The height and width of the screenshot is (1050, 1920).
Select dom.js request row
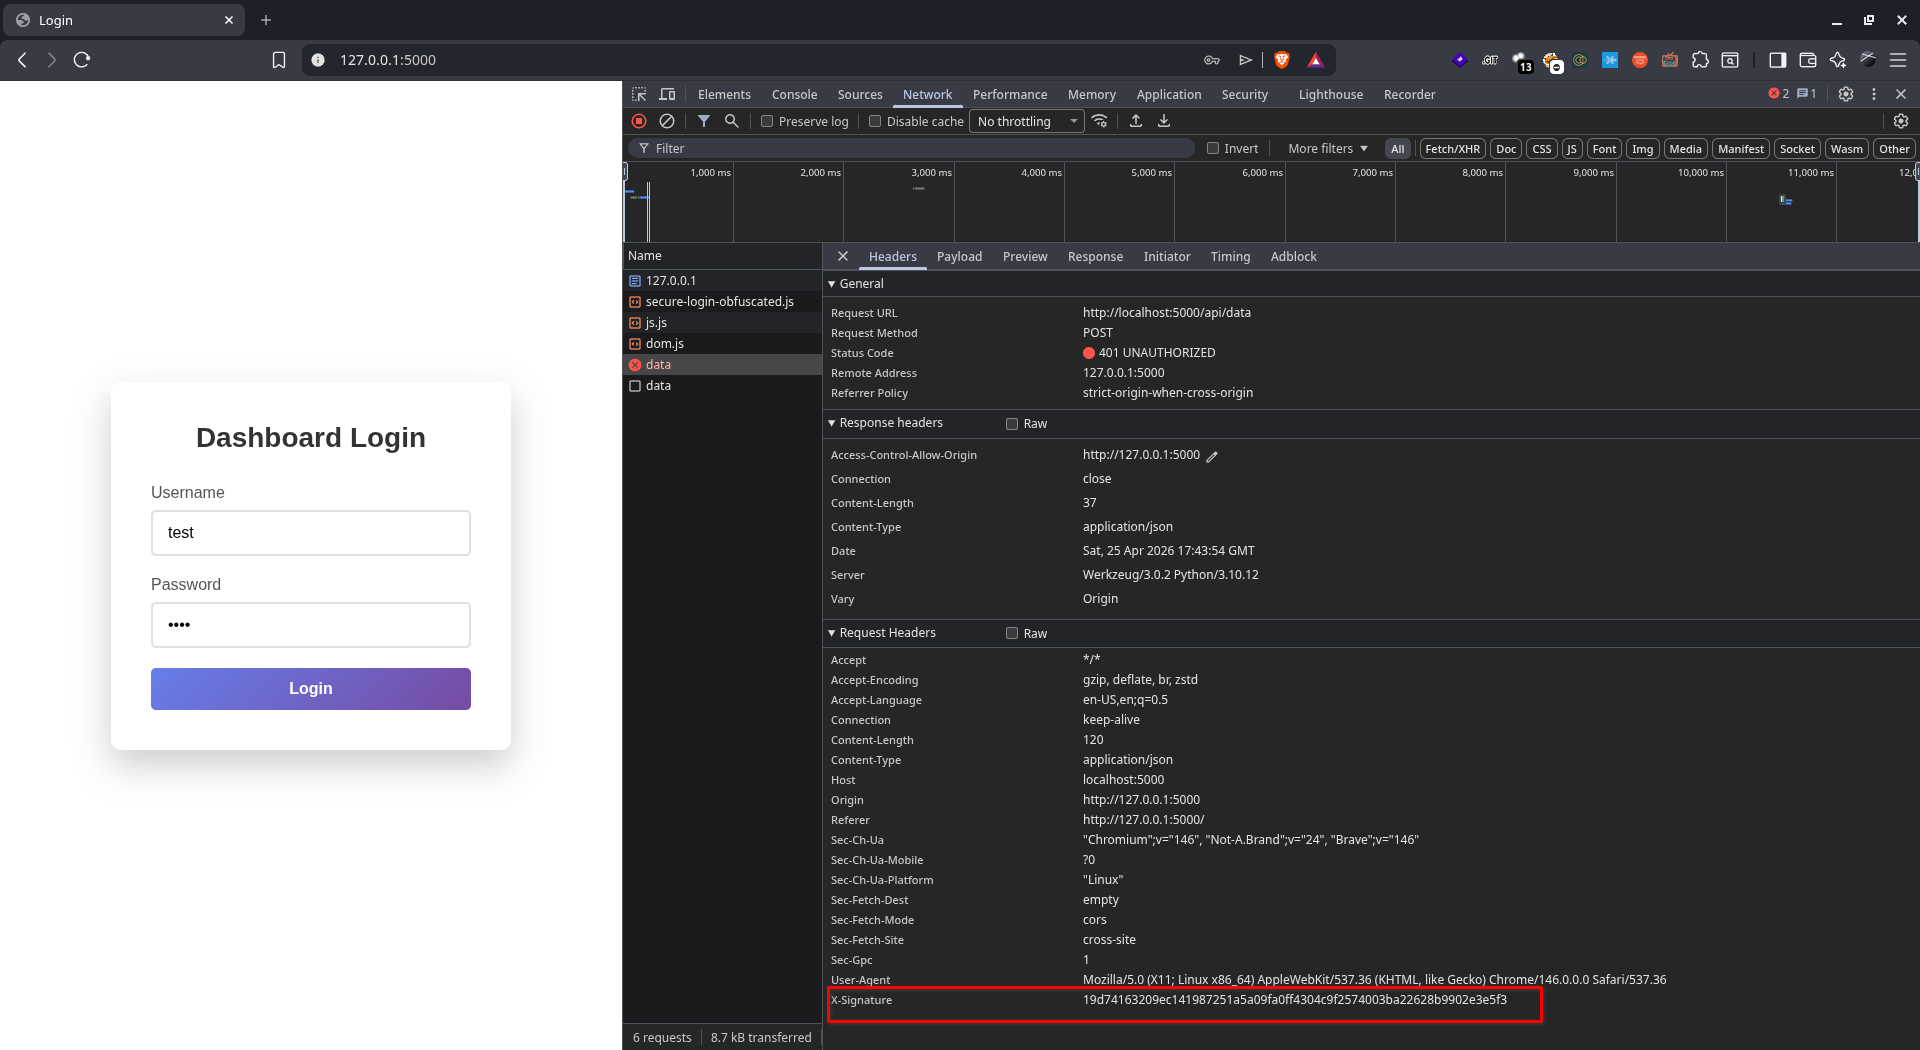tap(722, 344)
